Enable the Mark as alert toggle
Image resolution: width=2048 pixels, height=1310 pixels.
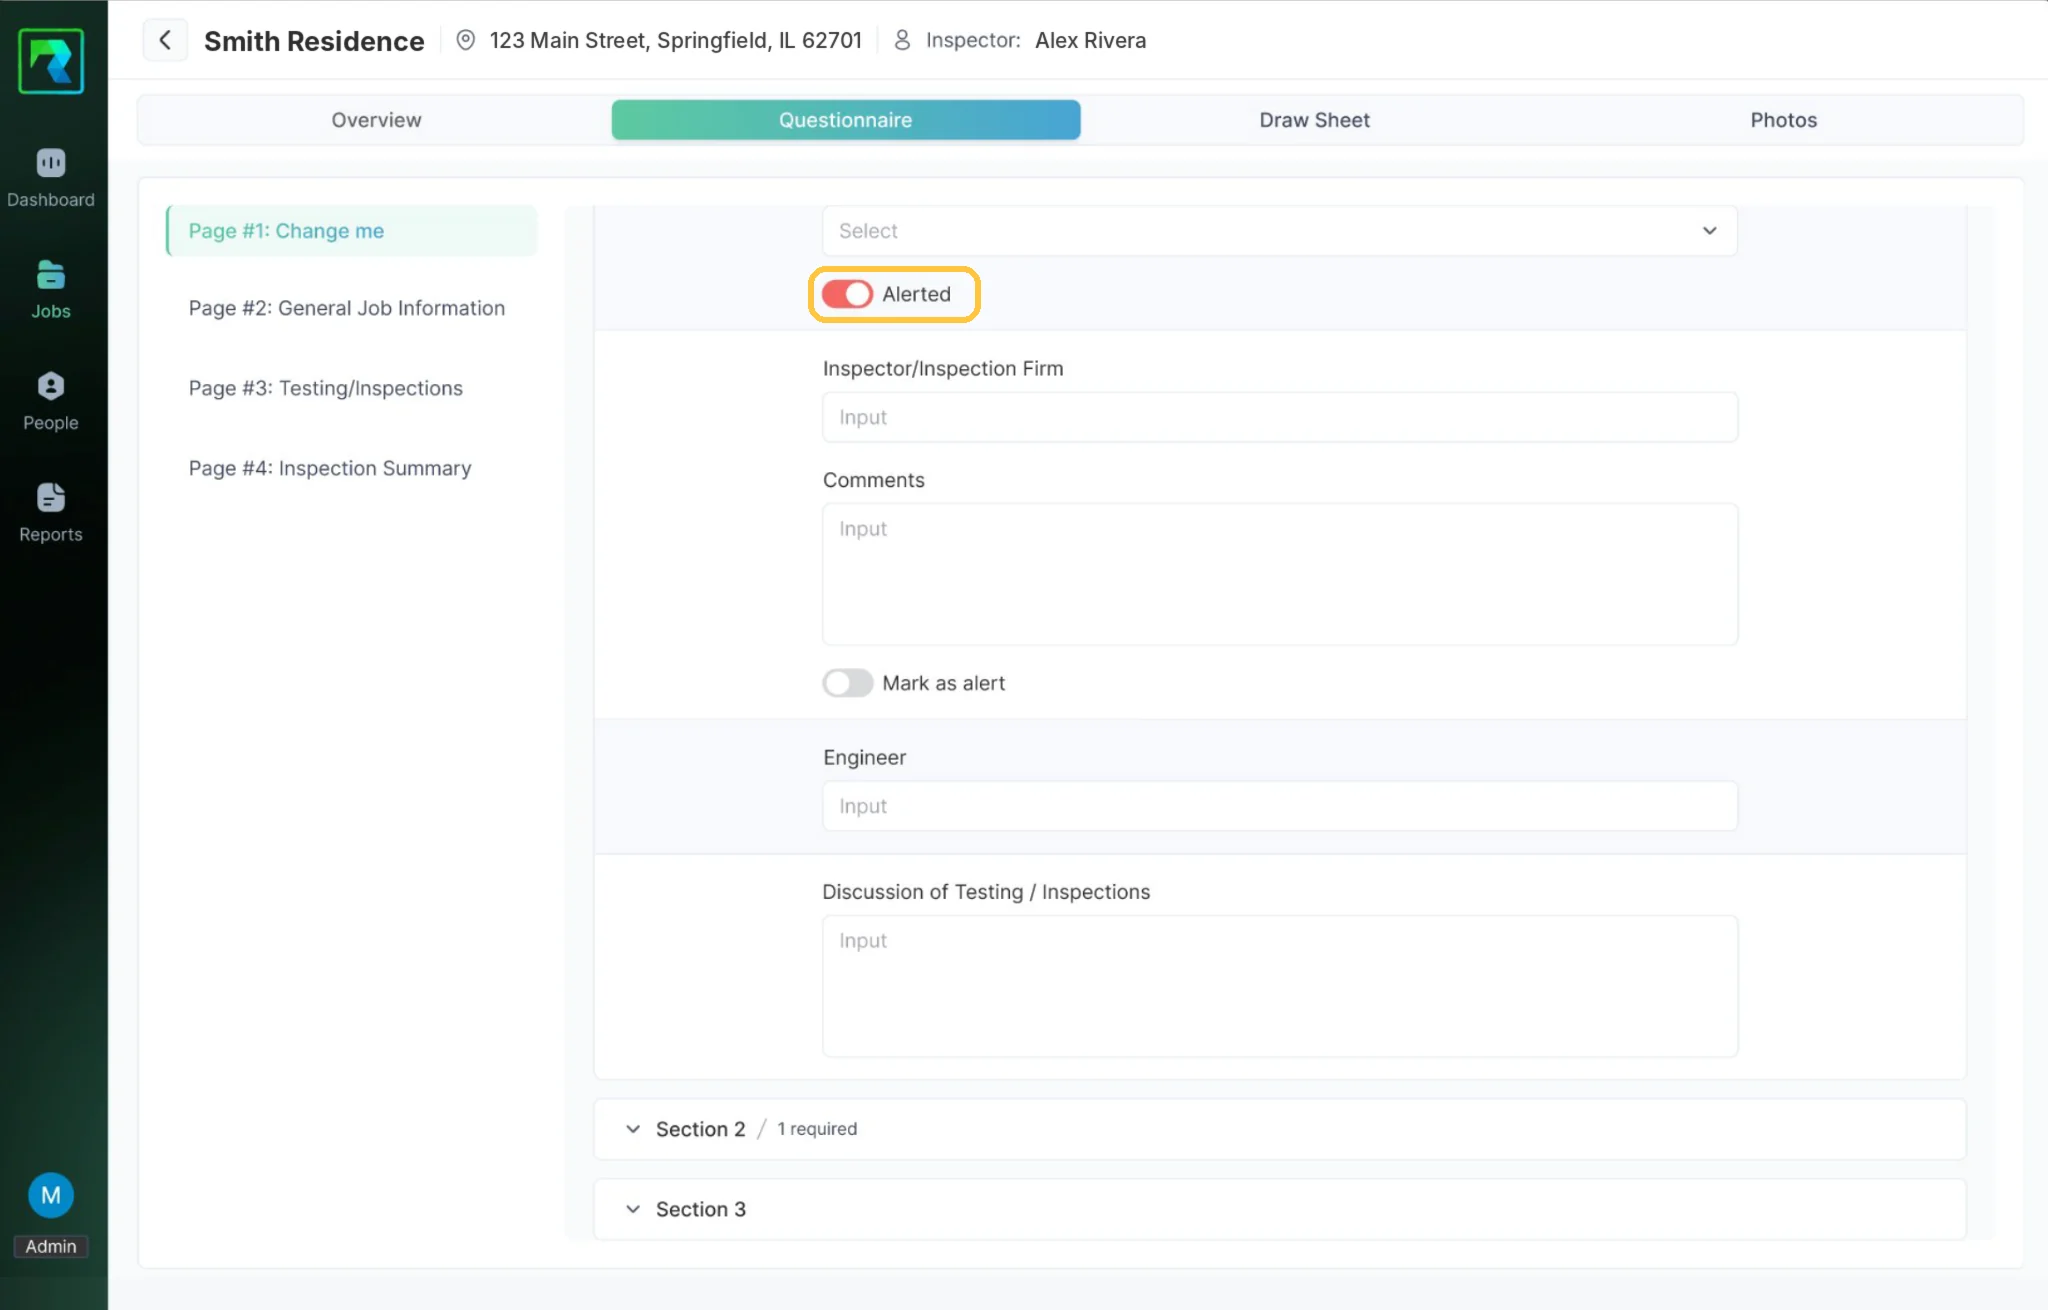pyautogui.click(x=847, y=683)
